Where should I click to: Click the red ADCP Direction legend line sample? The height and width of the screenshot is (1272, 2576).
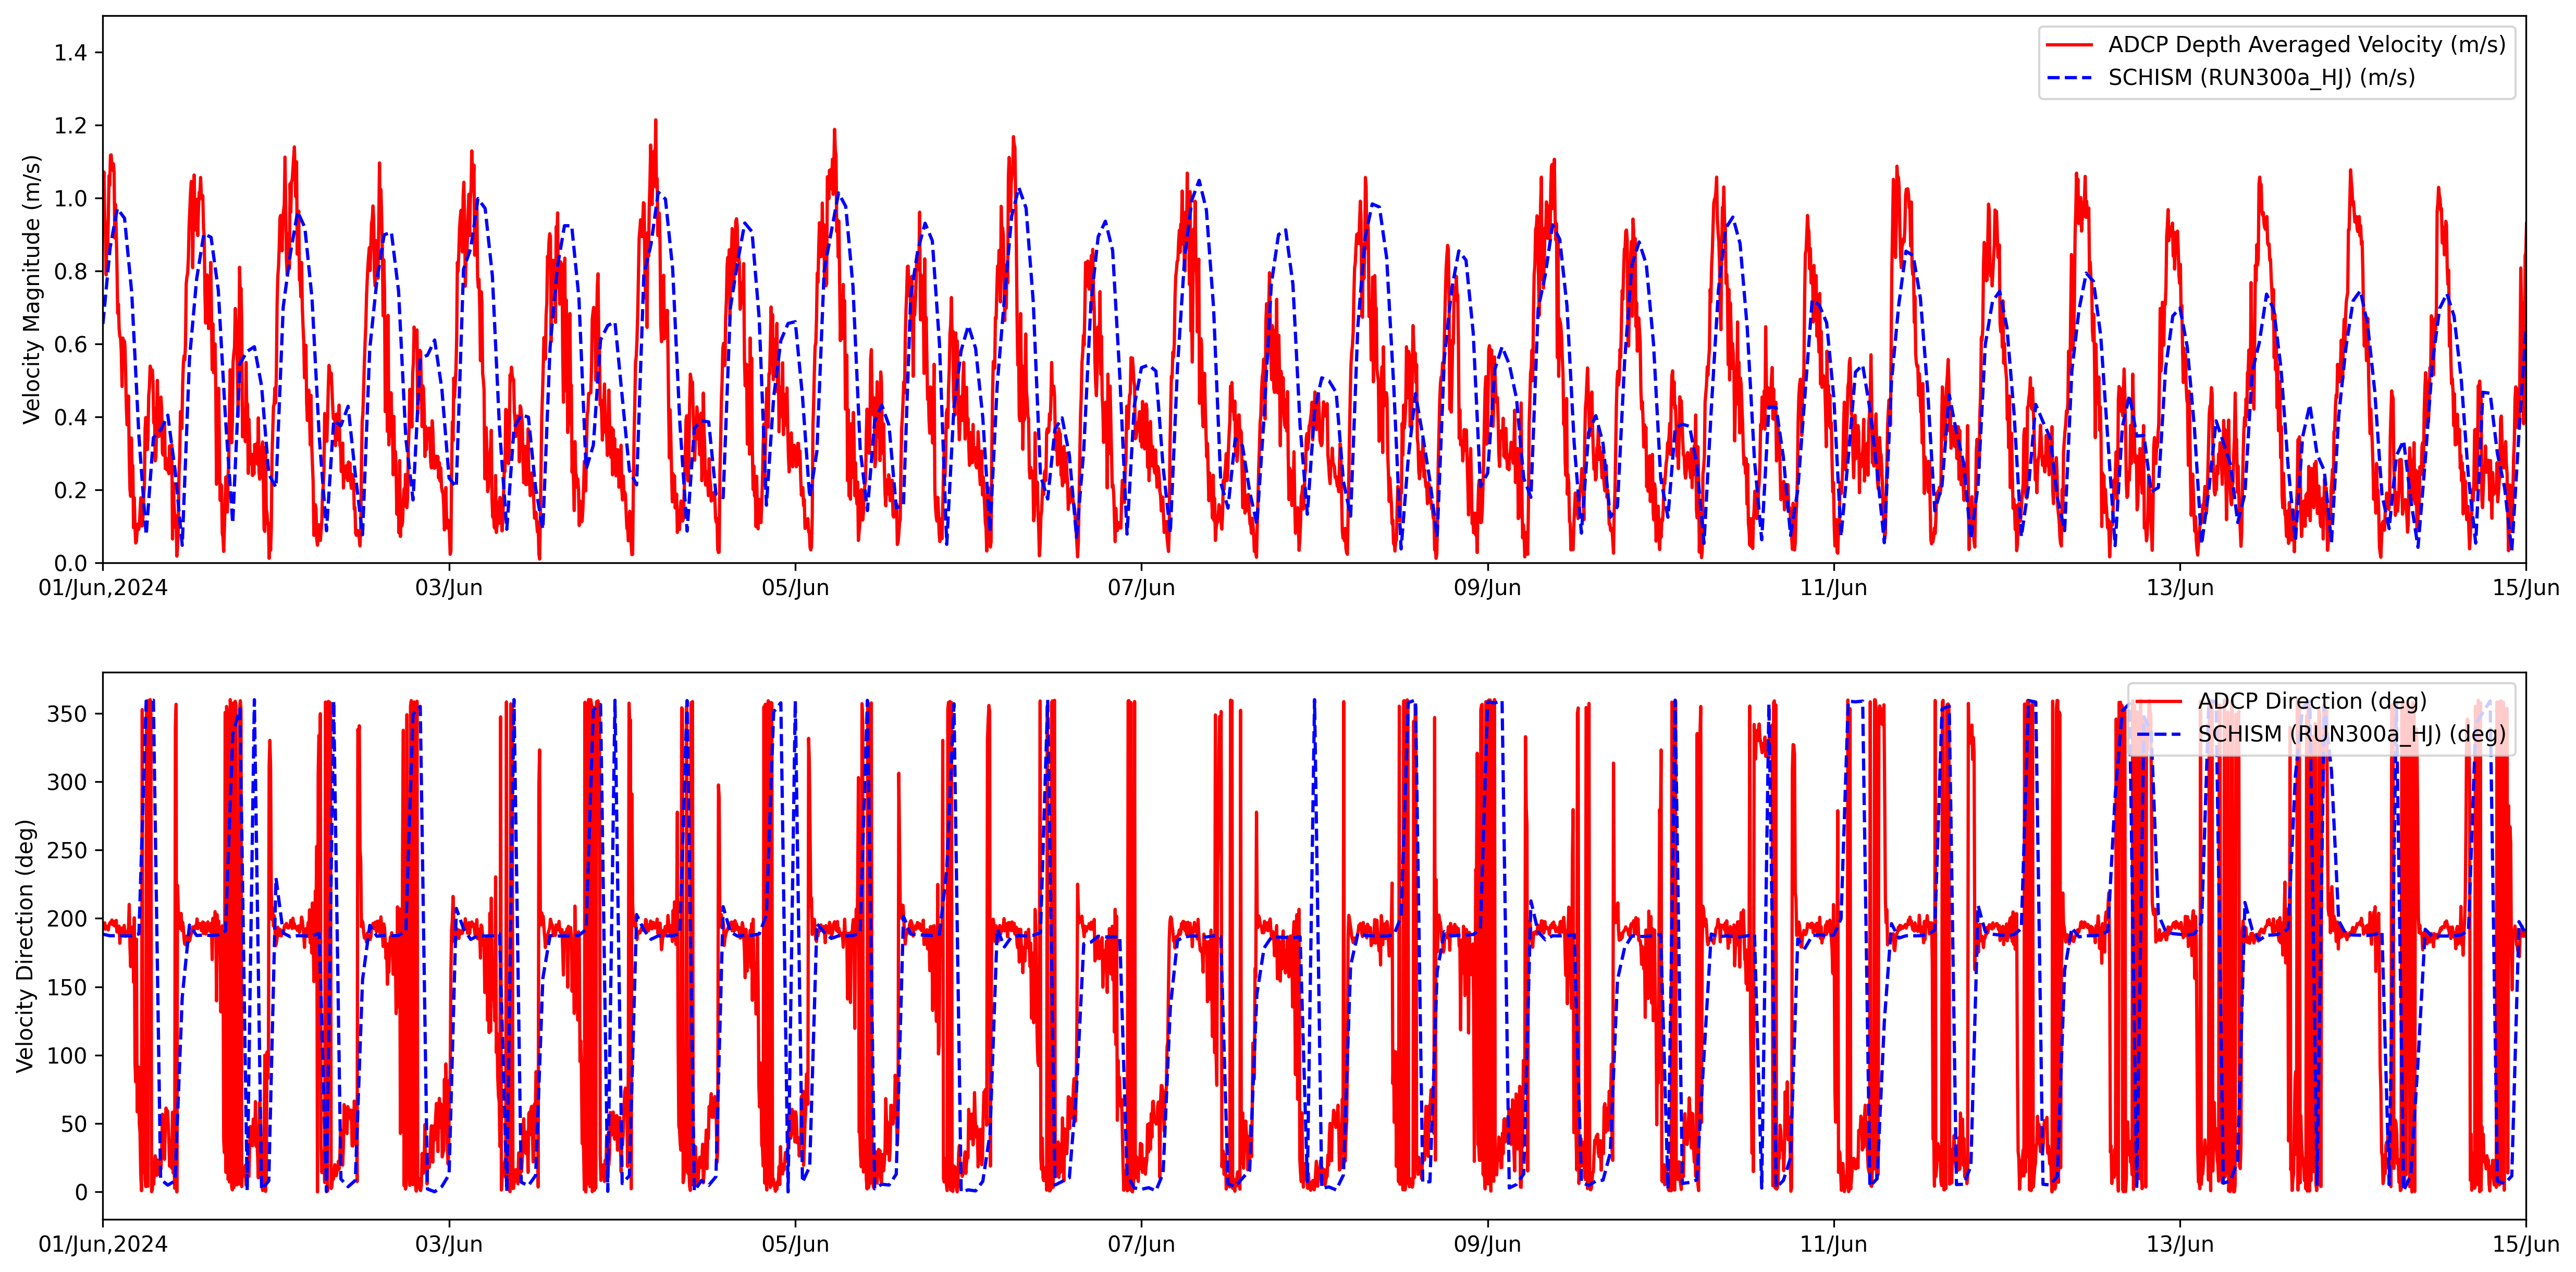tap(2158, 702)
